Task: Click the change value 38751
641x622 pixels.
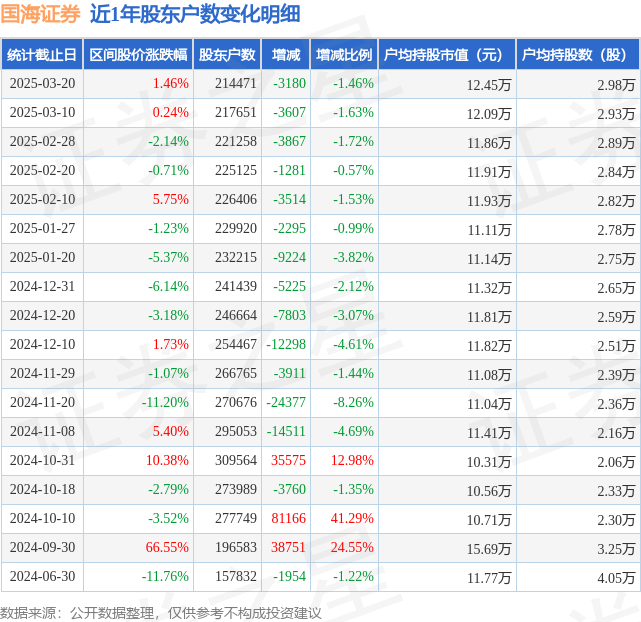Action: point(289,548)
